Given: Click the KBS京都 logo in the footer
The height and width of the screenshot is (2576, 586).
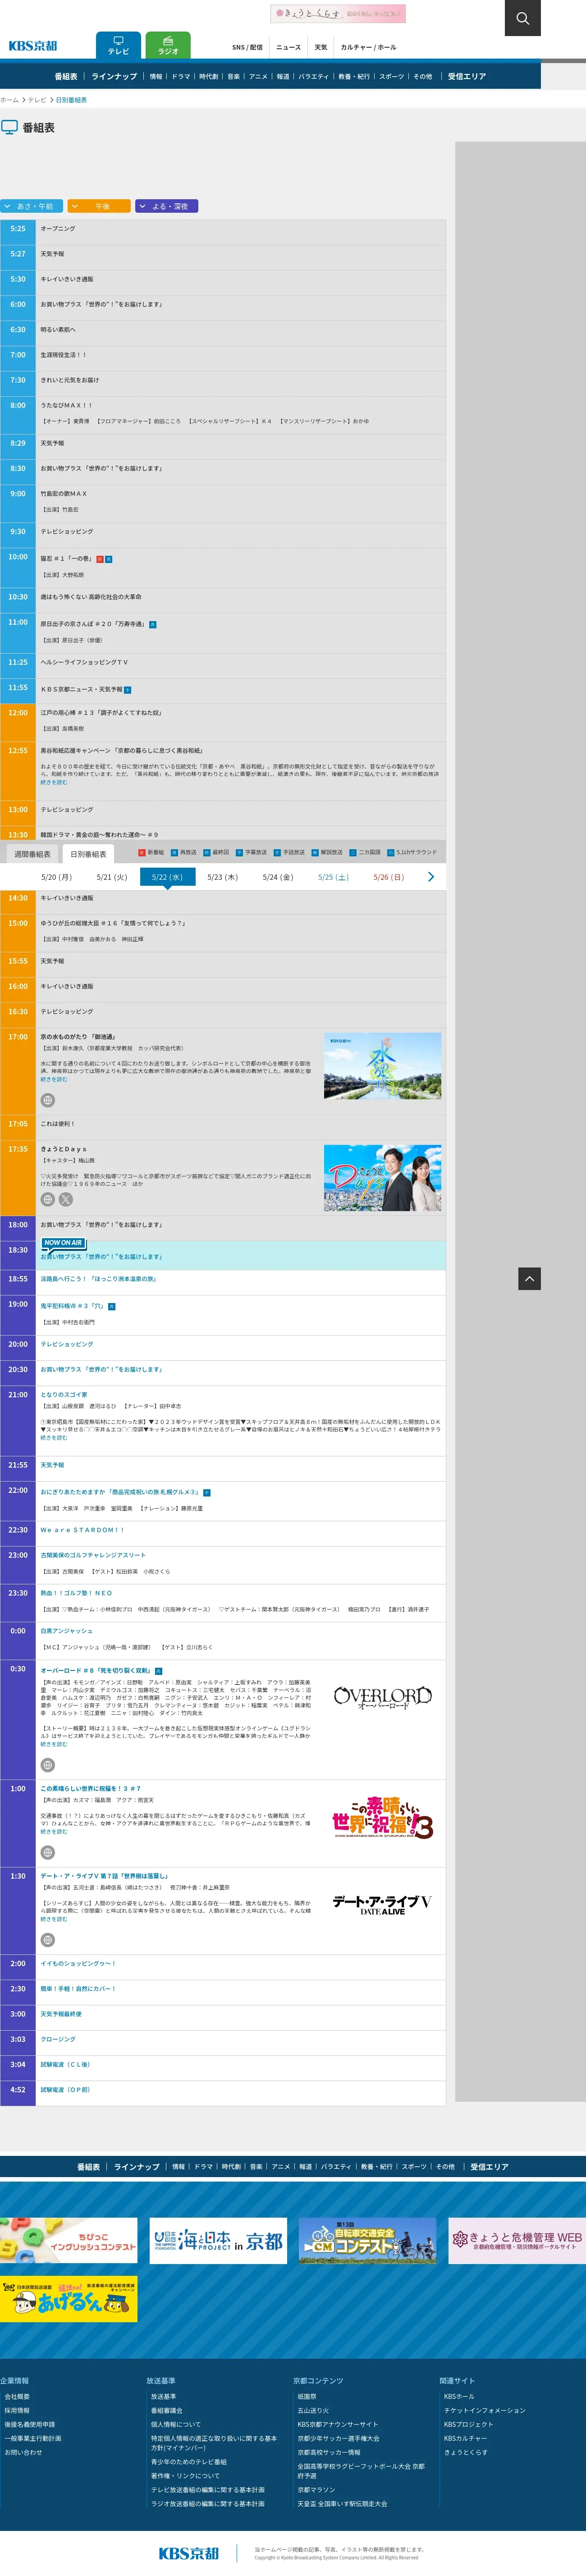Looking at the screenshot, I should click(x=189, y=2553).
